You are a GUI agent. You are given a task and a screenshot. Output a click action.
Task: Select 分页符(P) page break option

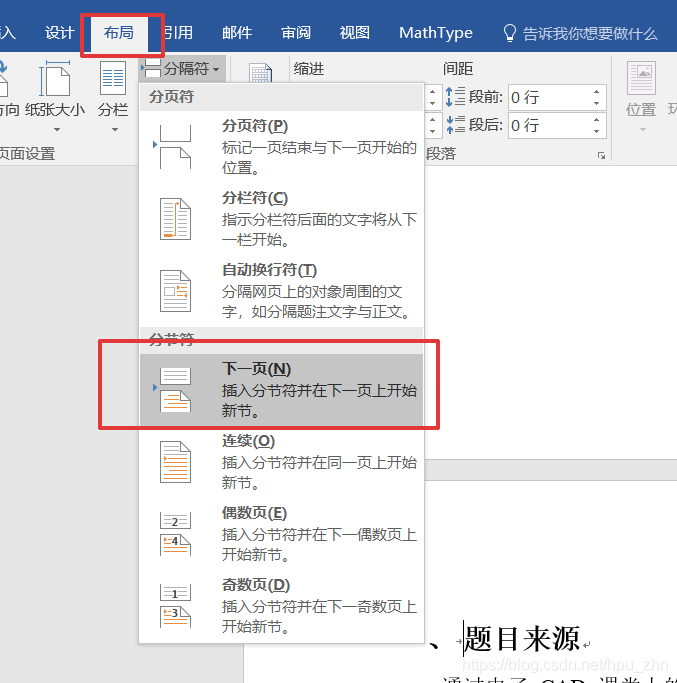point(281,147)
